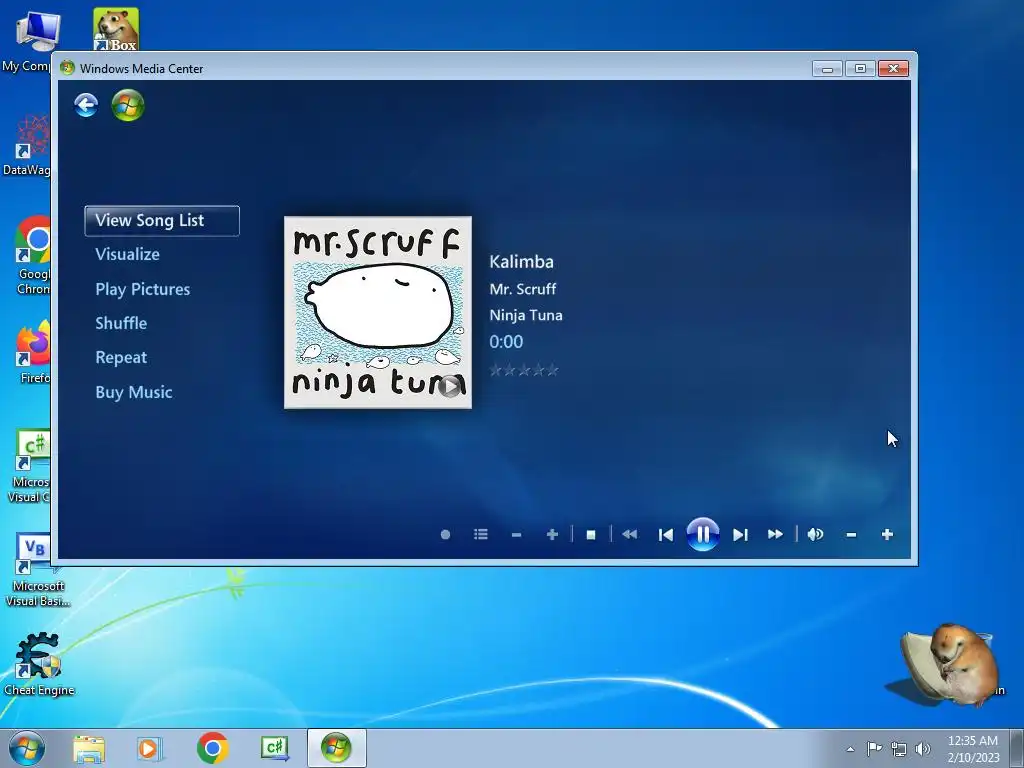
Task: Fast forward the current track
Action: (775, 534)
